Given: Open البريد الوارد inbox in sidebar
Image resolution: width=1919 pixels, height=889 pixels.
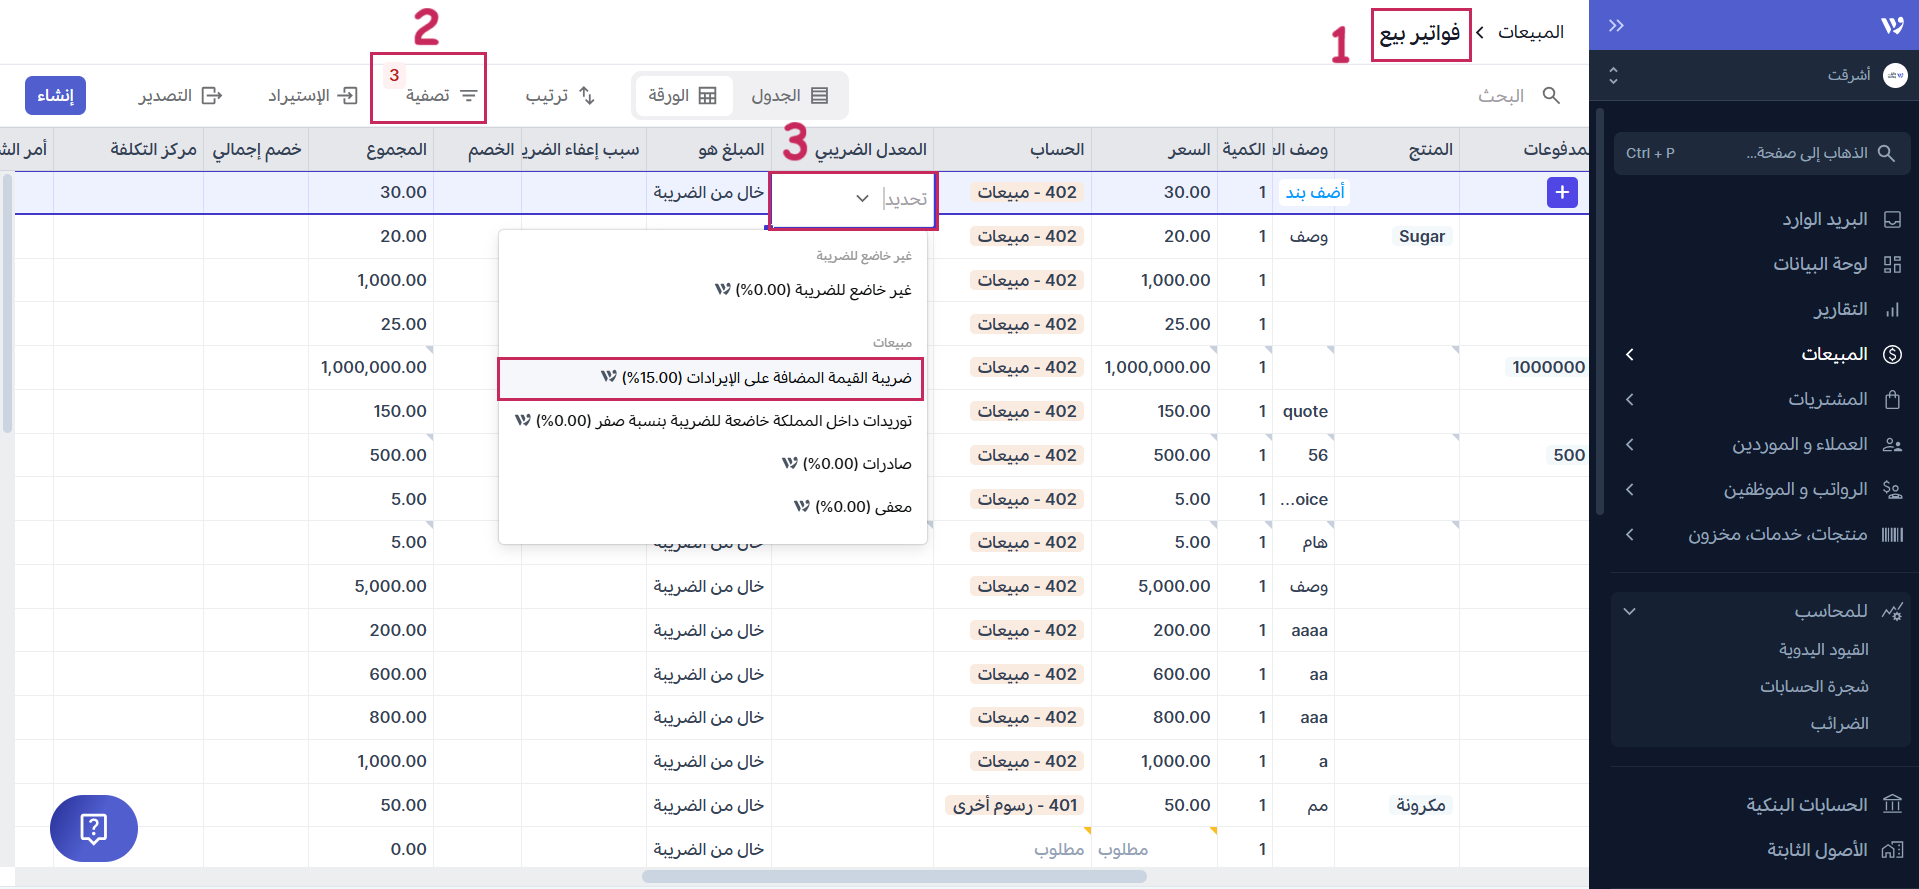Looking at the screenshot, I should pyautogui.click(x=1824, y=220).
